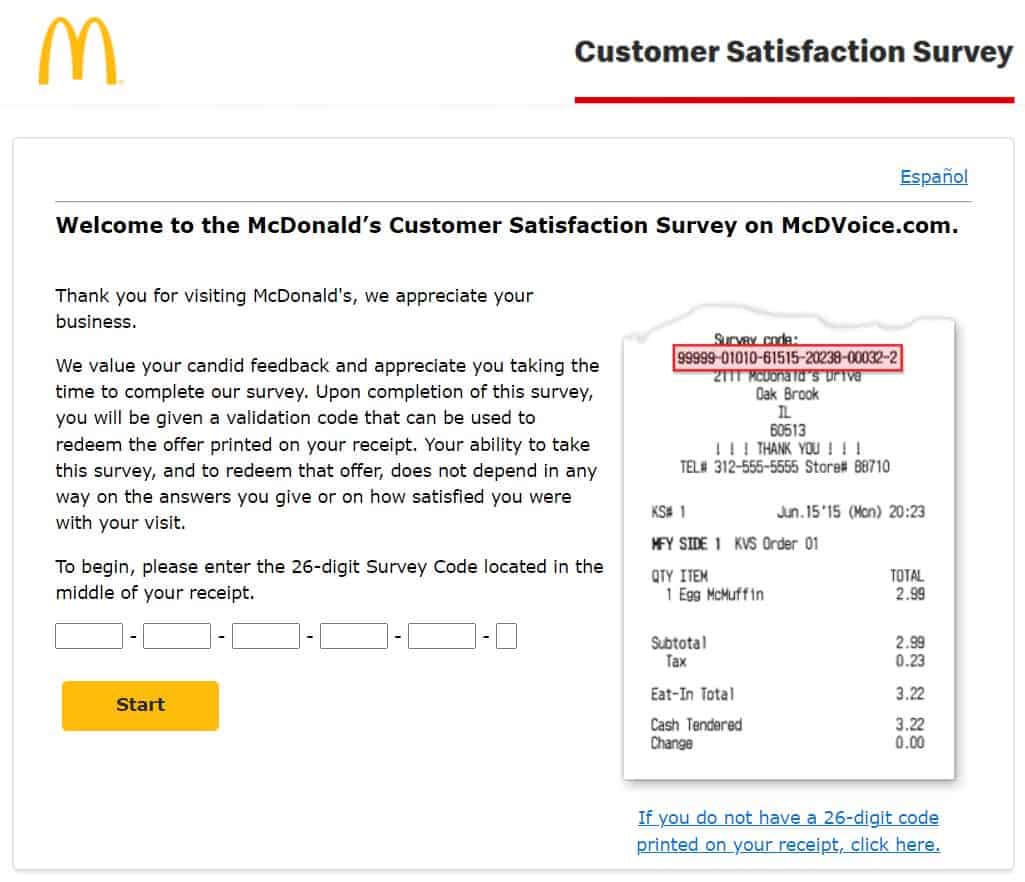Click the McDonald's golden arches logo
Image resolution: width=1025 pixels, height=882 pixels.
click(x=78, y=51)
